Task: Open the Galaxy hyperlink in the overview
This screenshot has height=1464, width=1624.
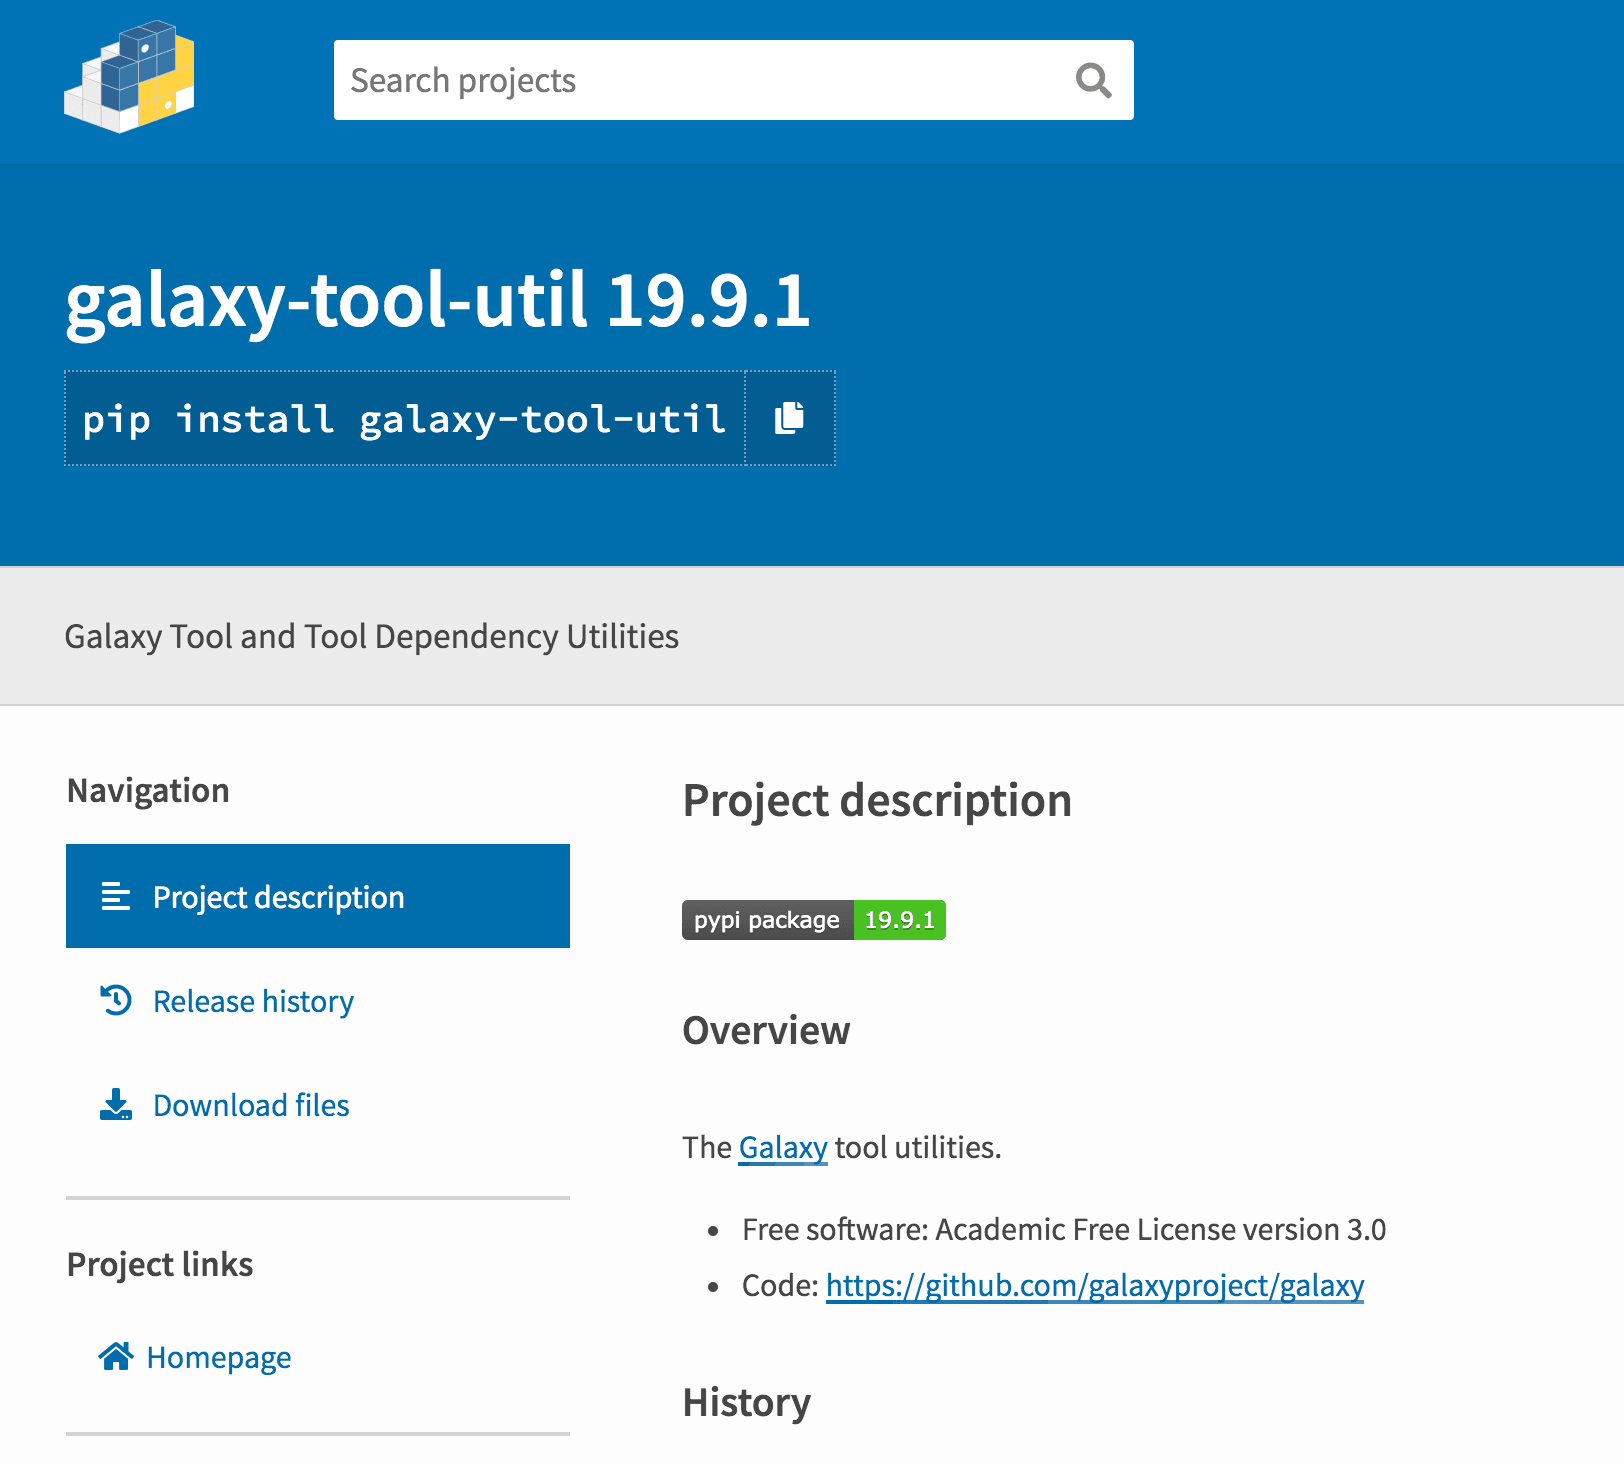Action: coord(782,1147)
